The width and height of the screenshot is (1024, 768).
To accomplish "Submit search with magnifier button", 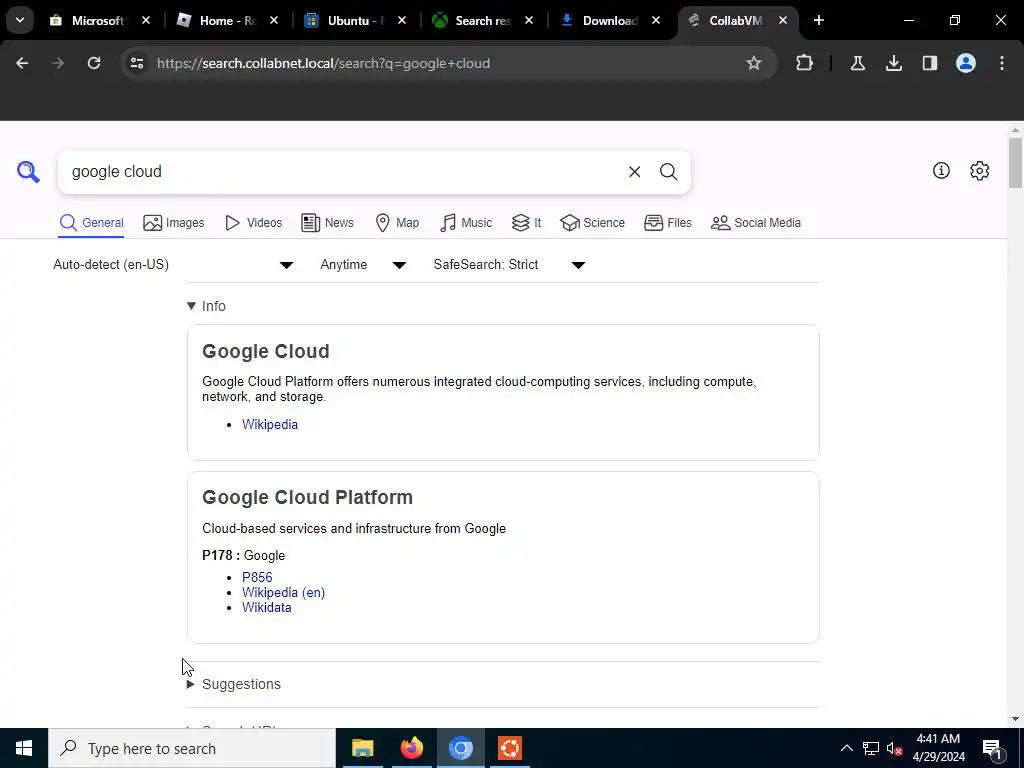I will (668, 172).
